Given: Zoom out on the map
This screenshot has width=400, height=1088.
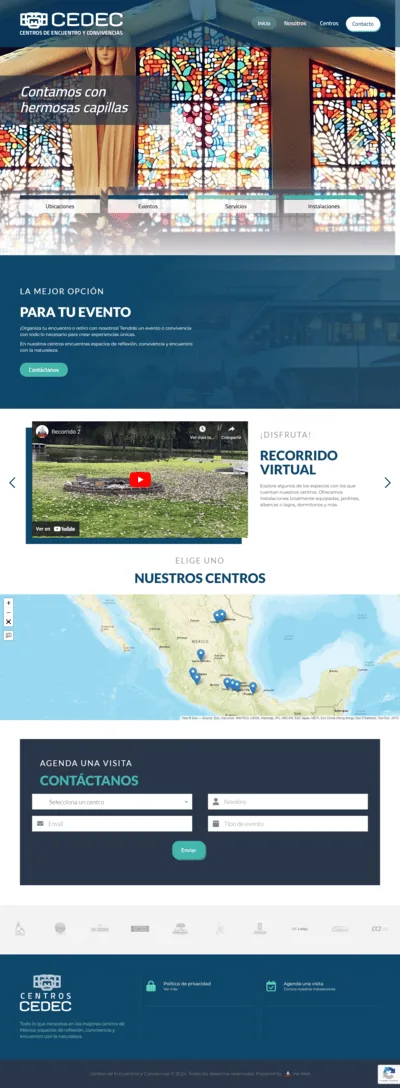Looking at the screenshot, I should (x=8, y=613).
